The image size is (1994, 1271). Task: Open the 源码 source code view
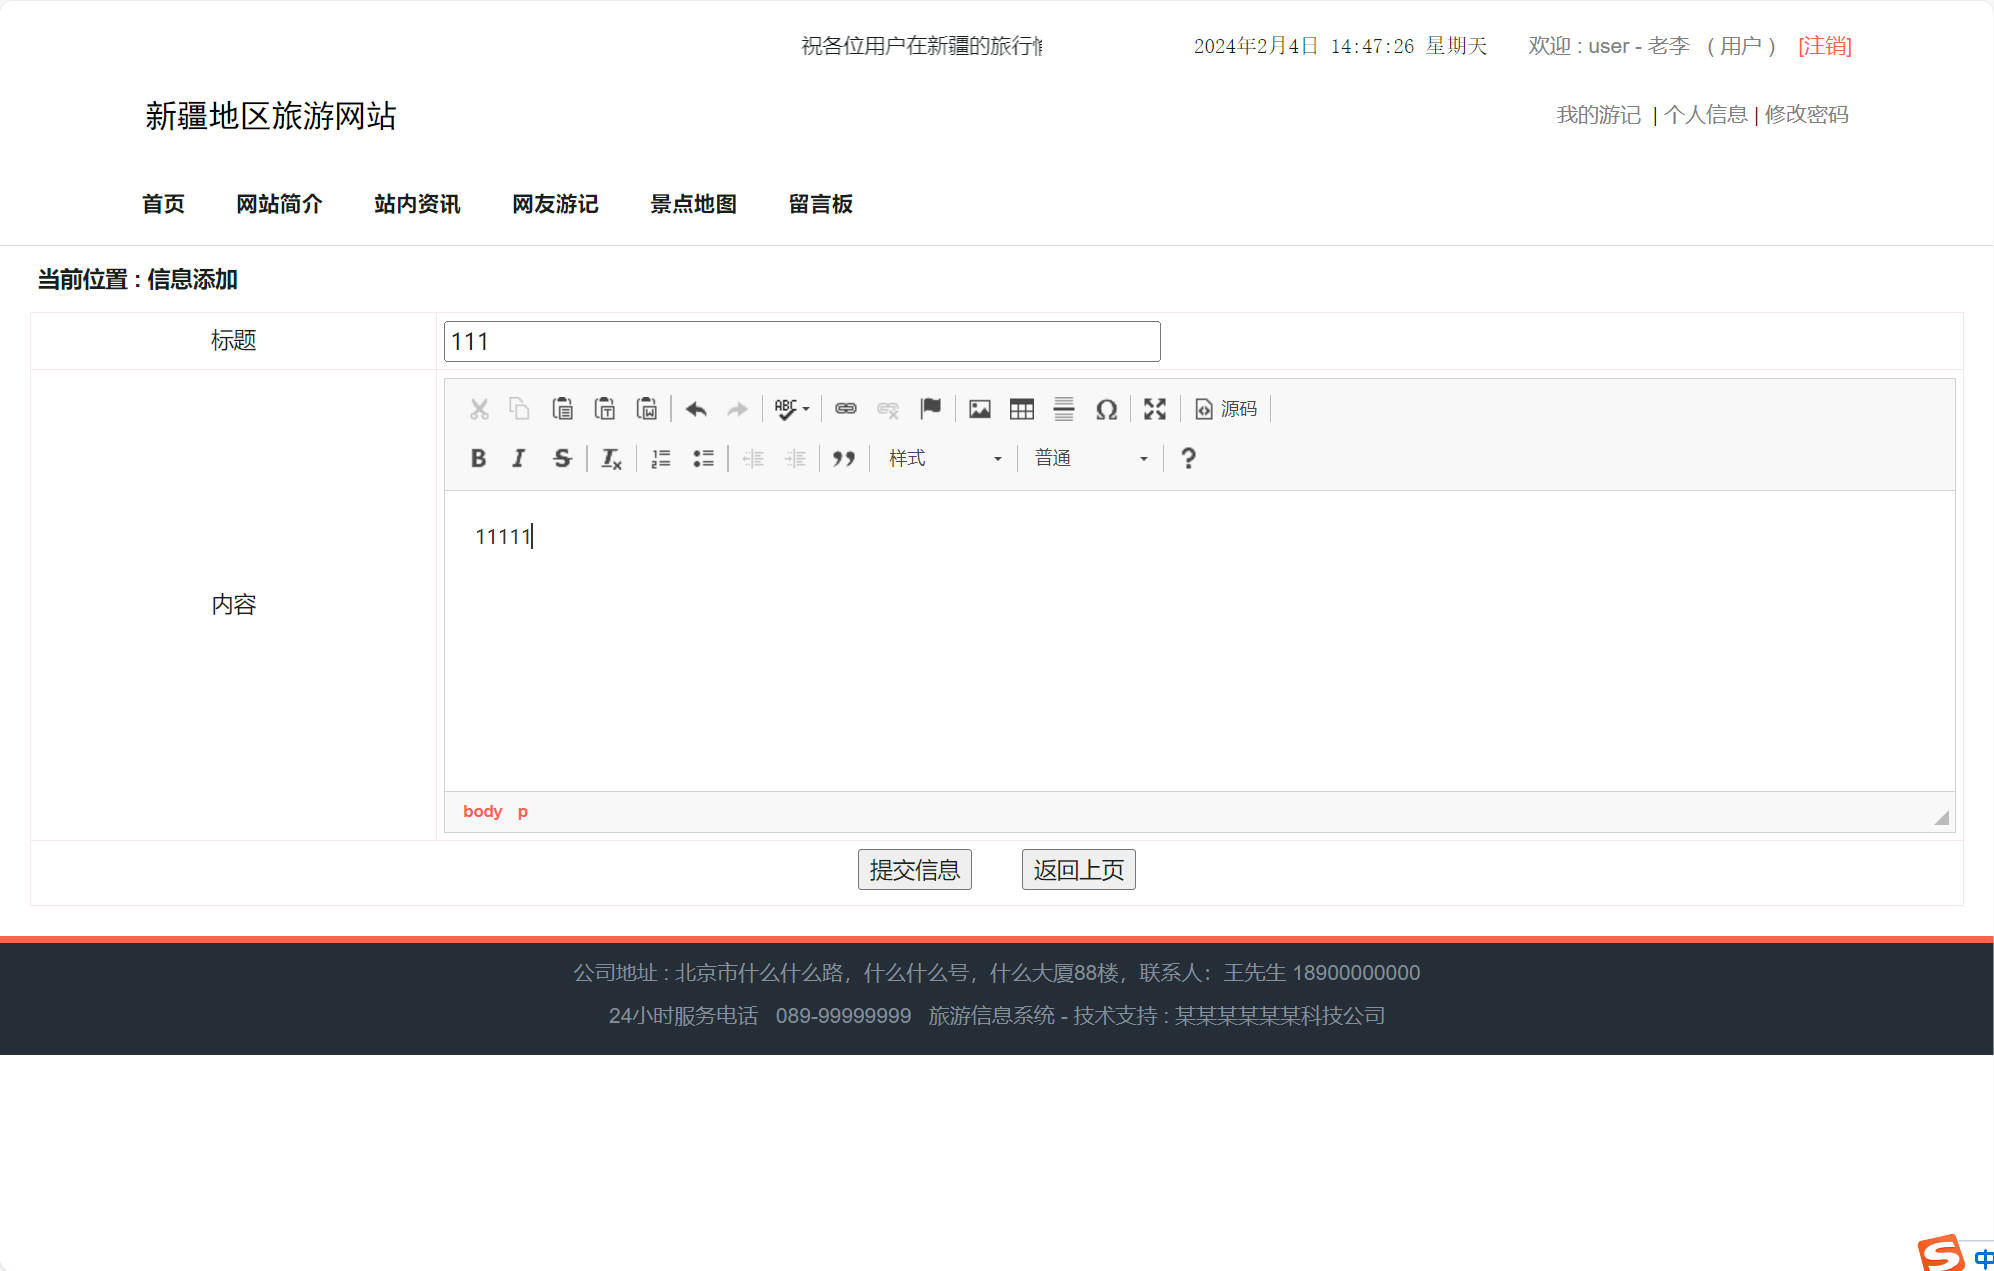[1227, 409]
